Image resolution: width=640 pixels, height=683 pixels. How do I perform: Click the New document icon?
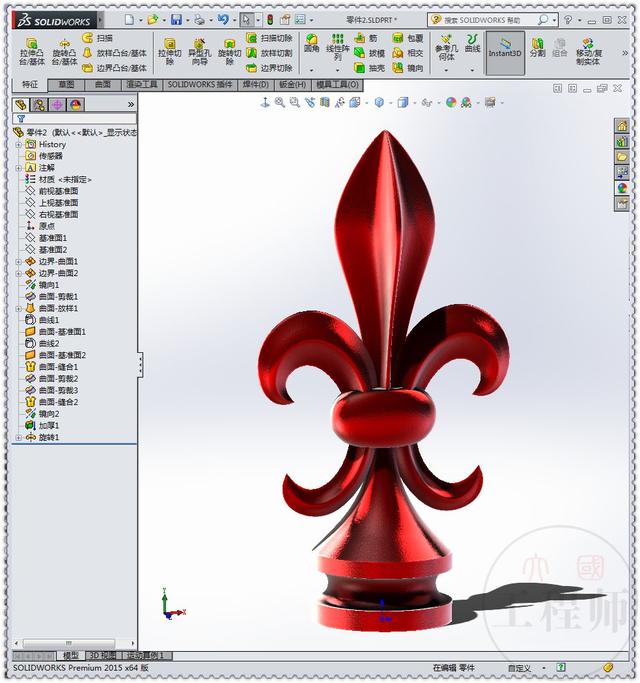click(x=129, y=20)
